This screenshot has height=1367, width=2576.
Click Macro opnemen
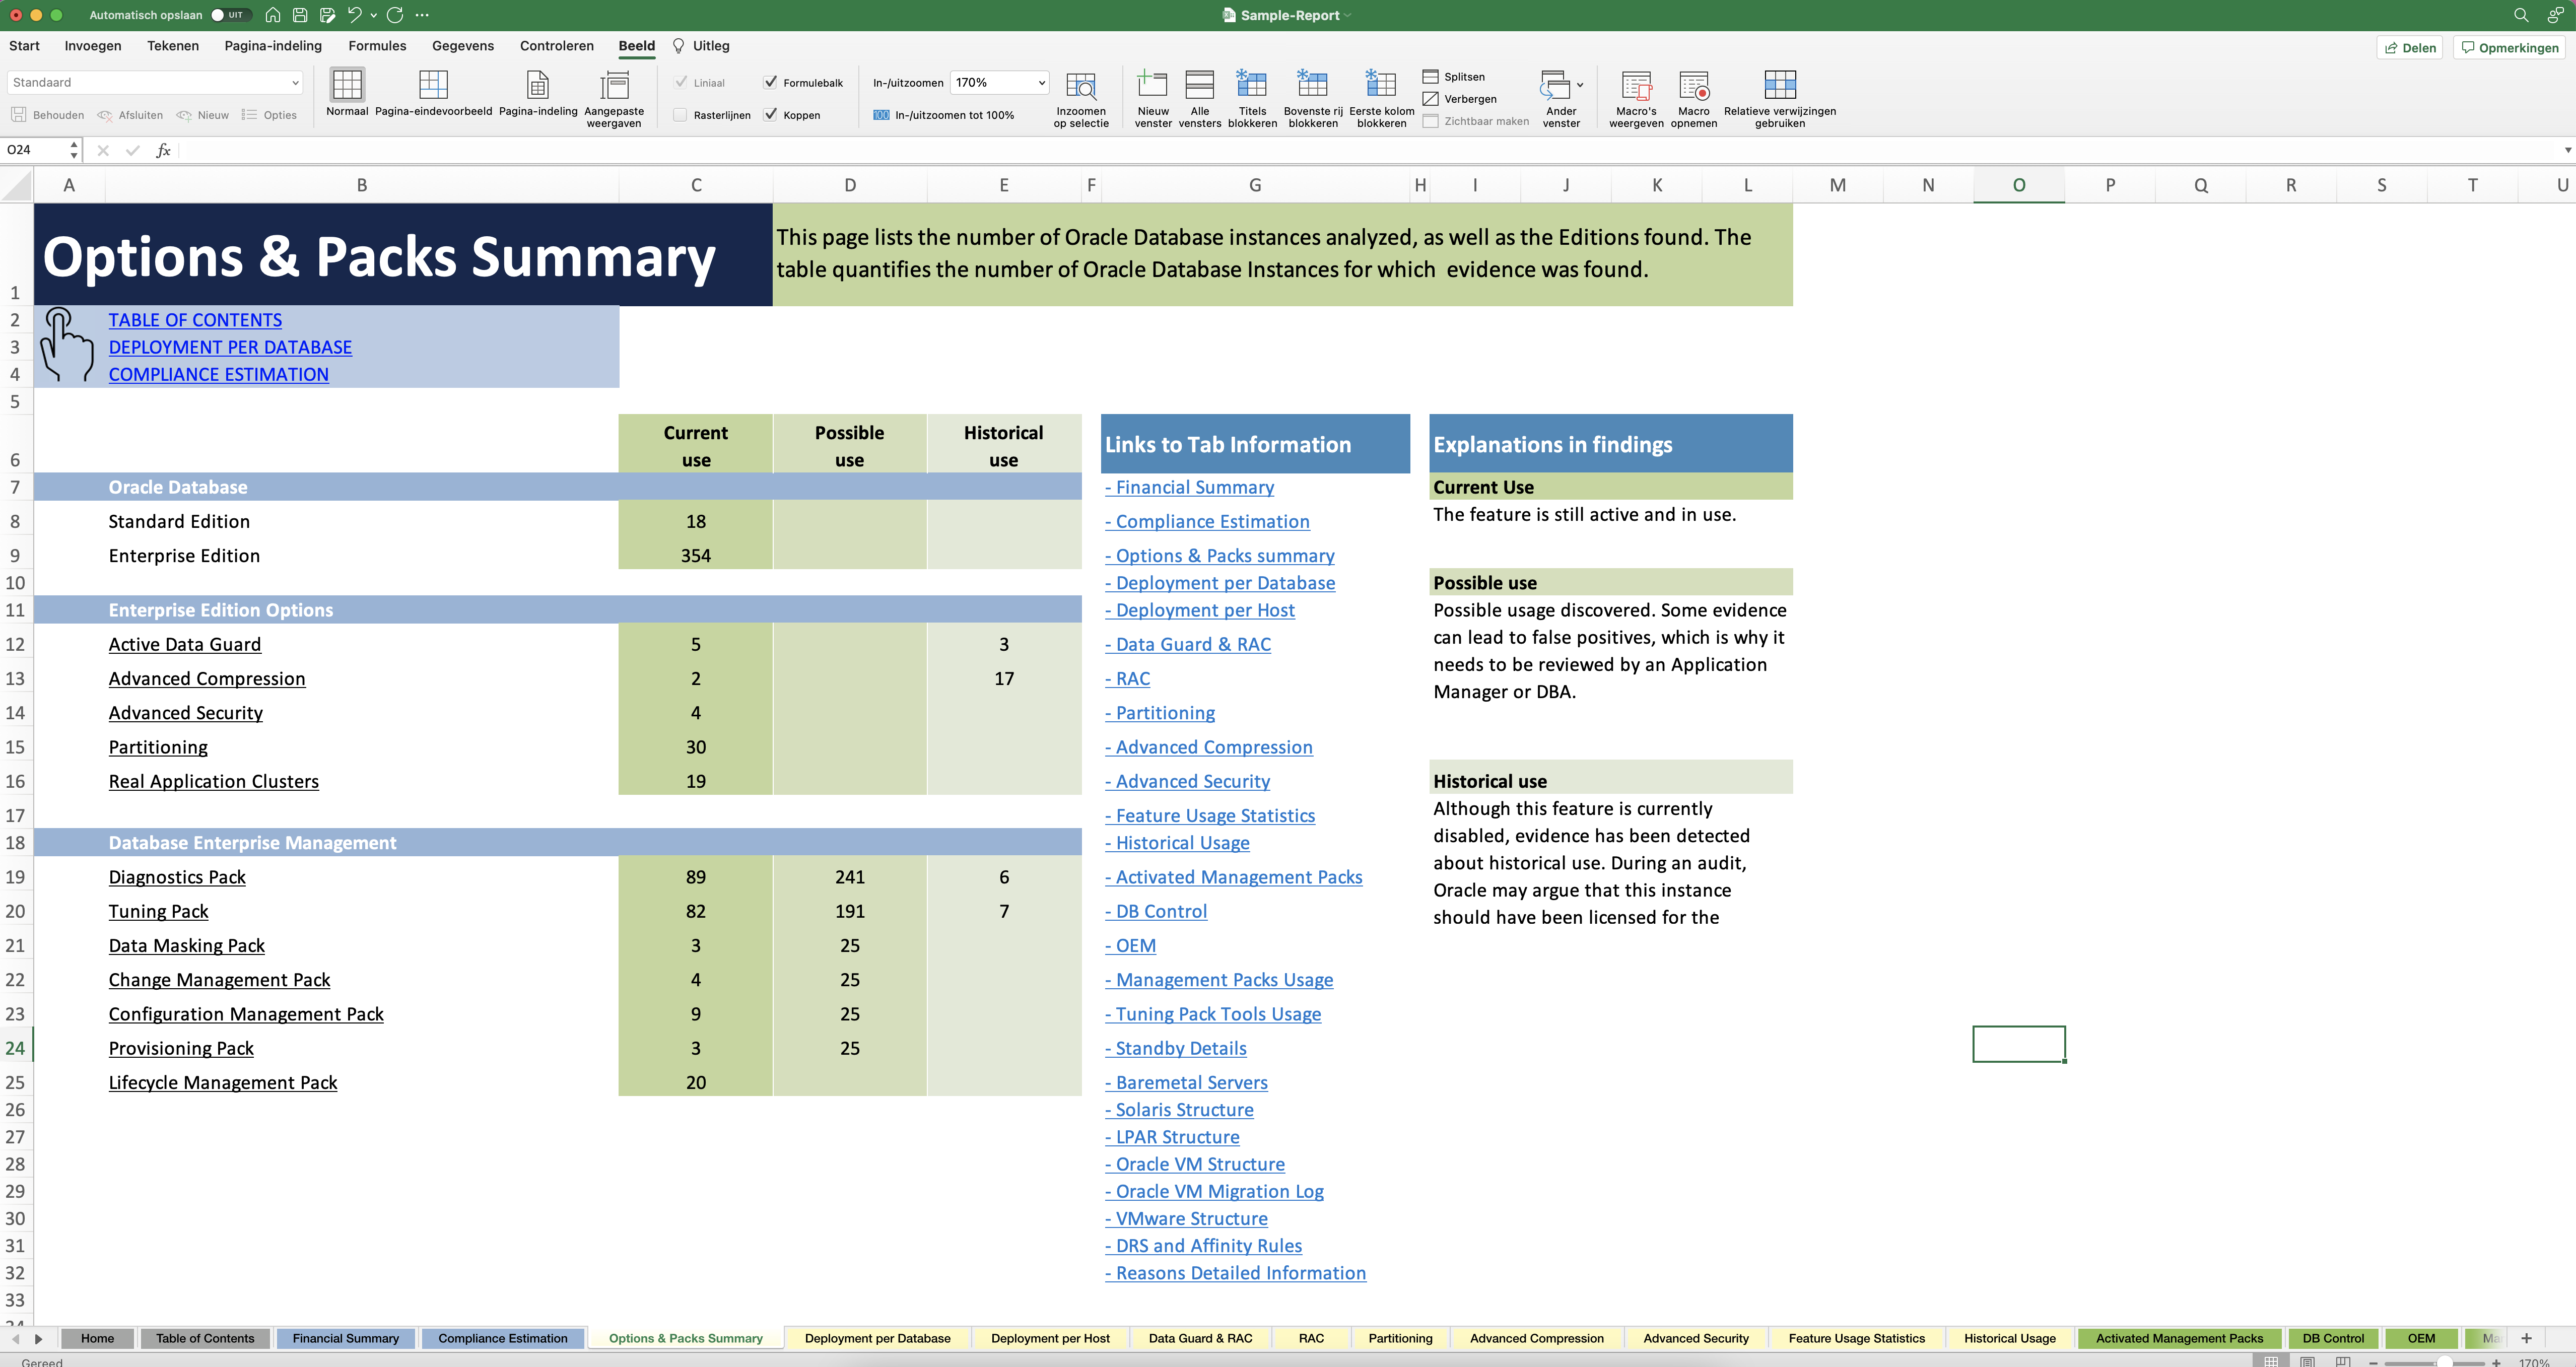(1694, 98)
